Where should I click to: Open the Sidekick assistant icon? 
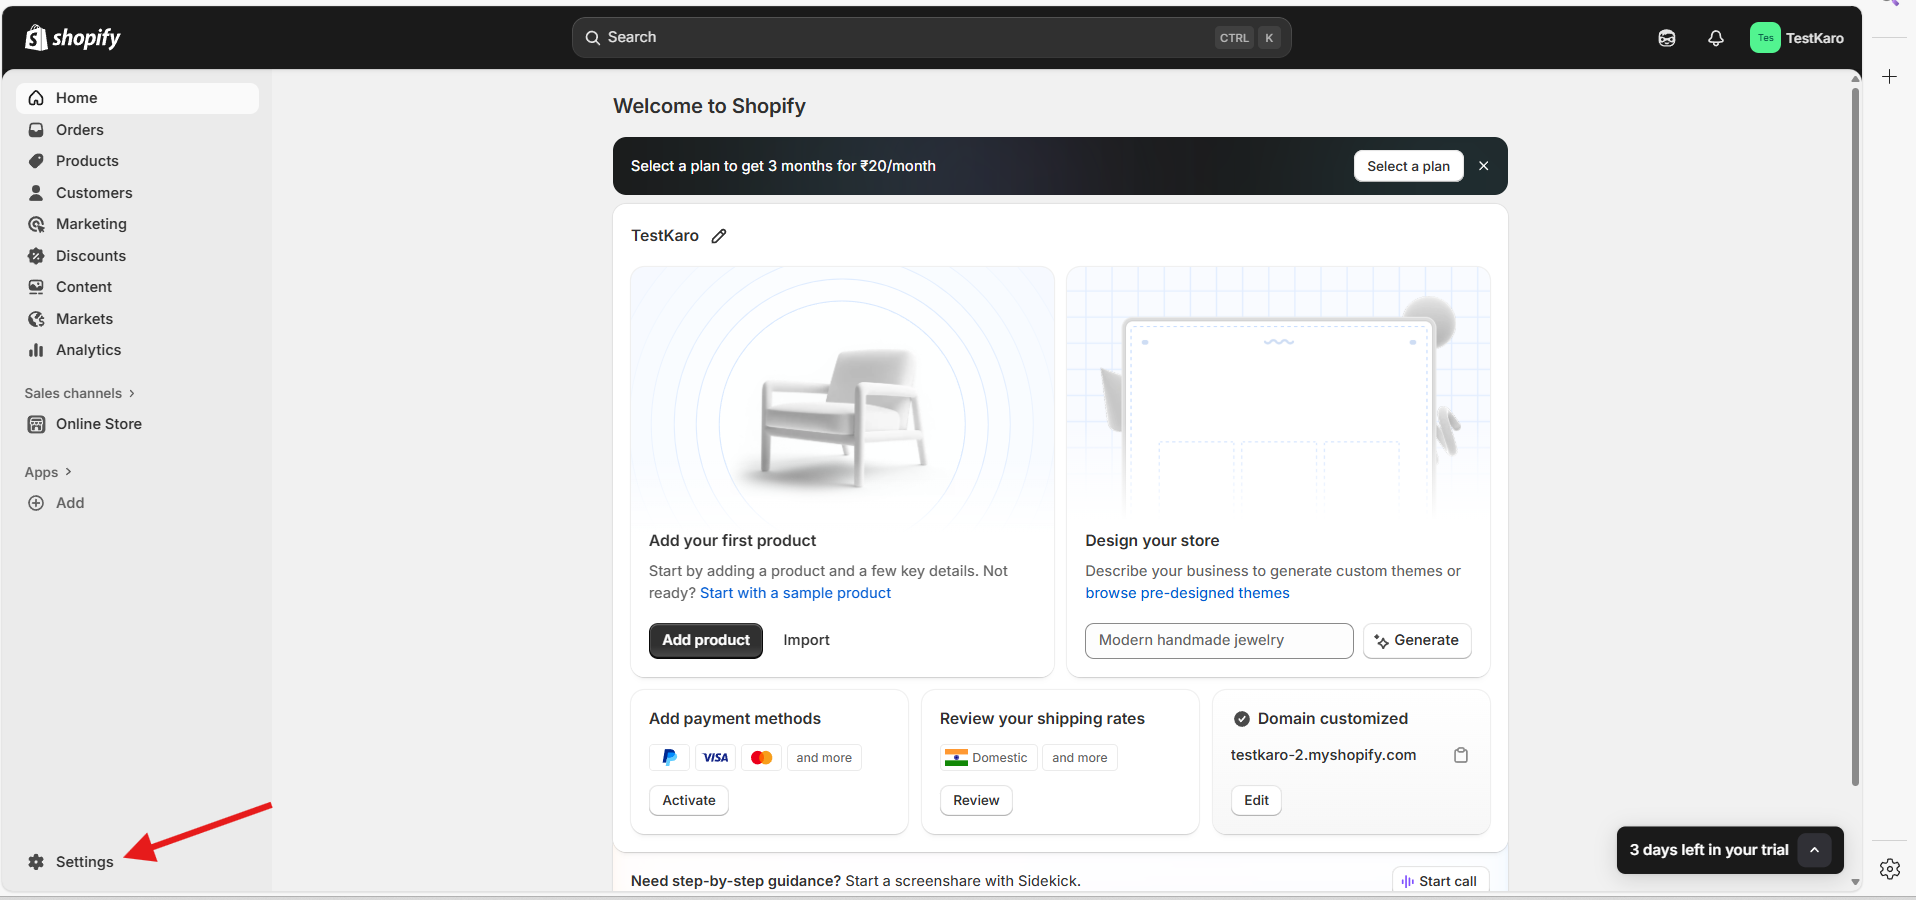[1667, 38]
